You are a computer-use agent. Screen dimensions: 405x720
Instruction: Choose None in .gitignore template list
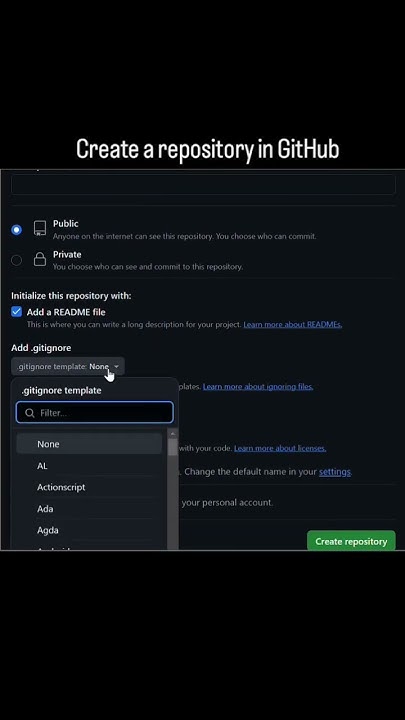tap(89, 444)
